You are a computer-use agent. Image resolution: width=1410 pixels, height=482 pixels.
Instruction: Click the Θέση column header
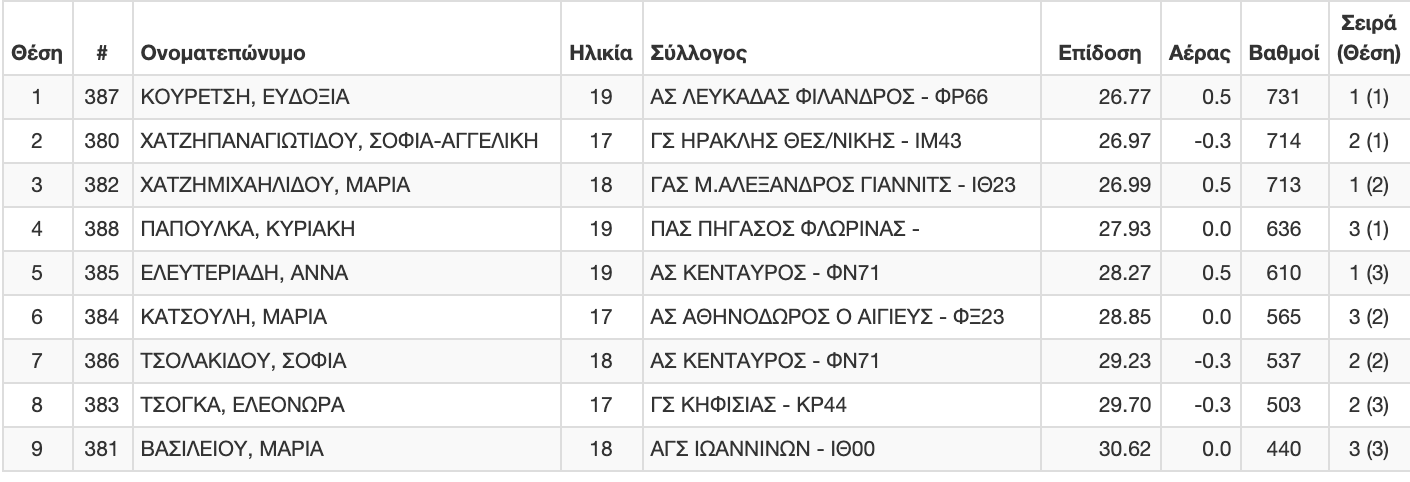point(36,52)
